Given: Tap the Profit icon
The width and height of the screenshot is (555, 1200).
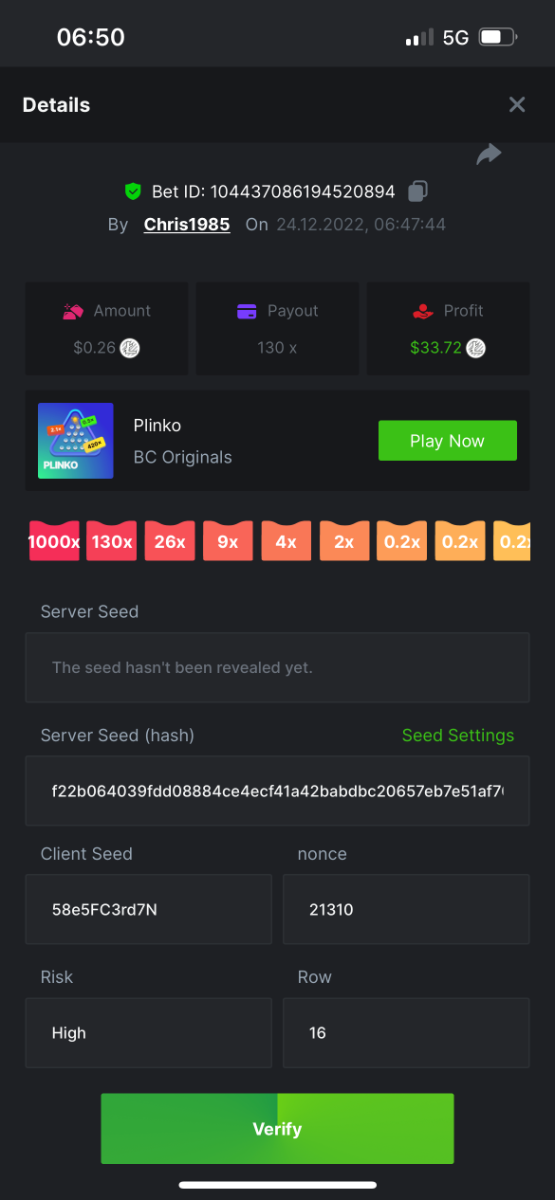Looking at the screenshot, I should point(423,311).
